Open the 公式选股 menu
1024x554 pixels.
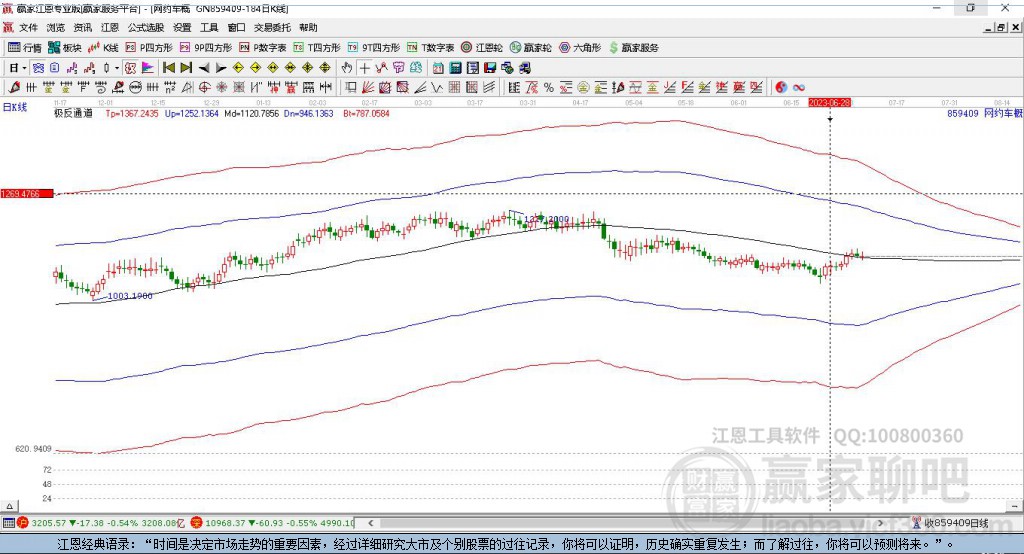(x=146, y=27)
